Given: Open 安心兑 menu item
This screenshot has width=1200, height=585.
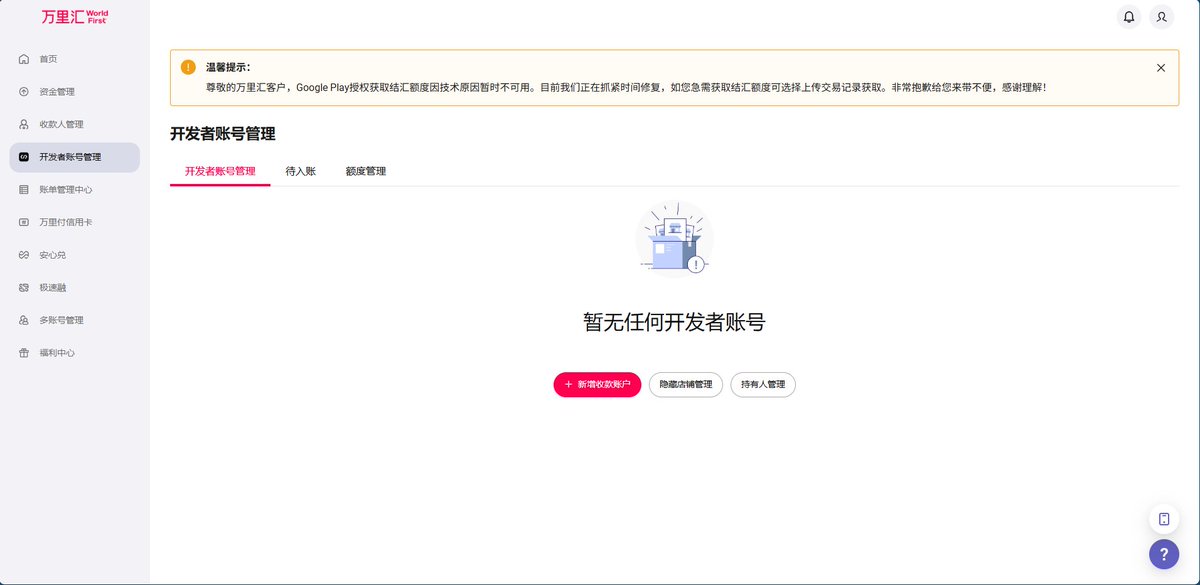Looking at the screenshot, I should [75, 255].
